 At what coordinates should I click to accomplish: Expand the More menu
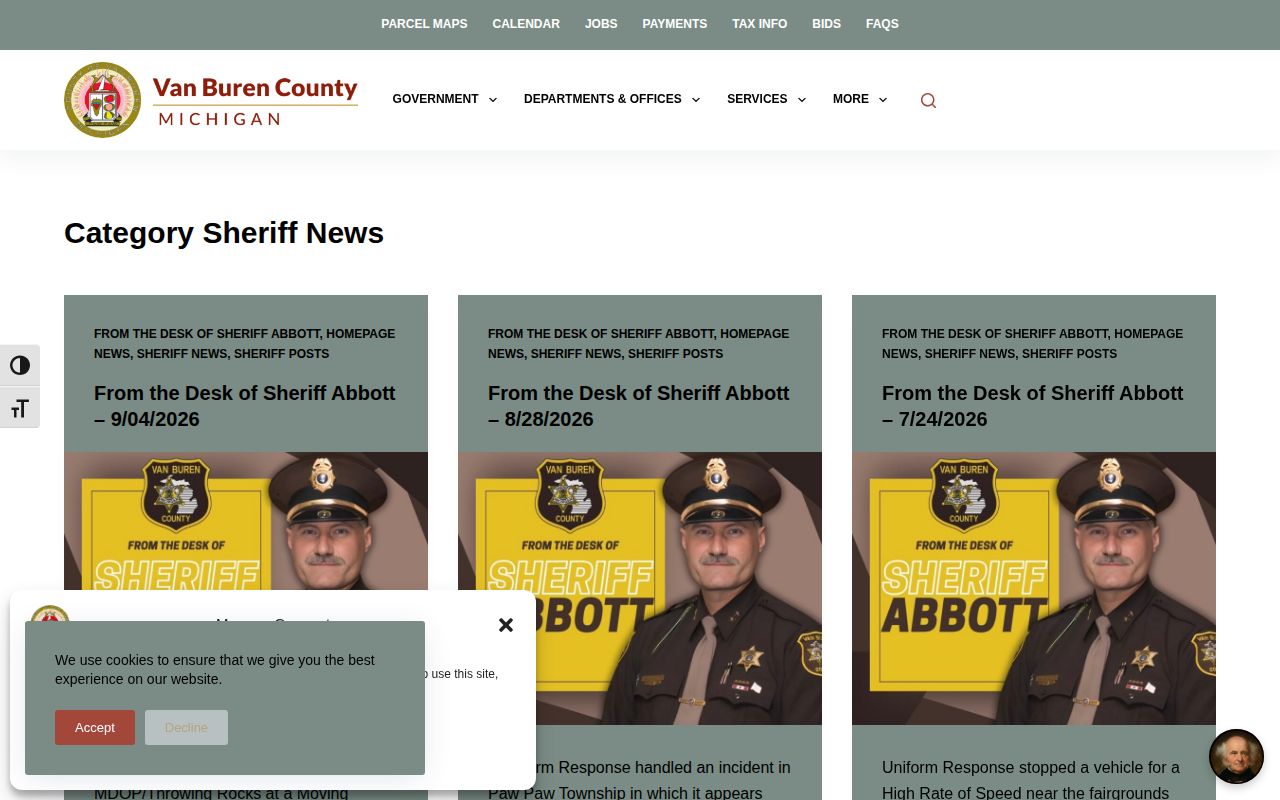859,99
